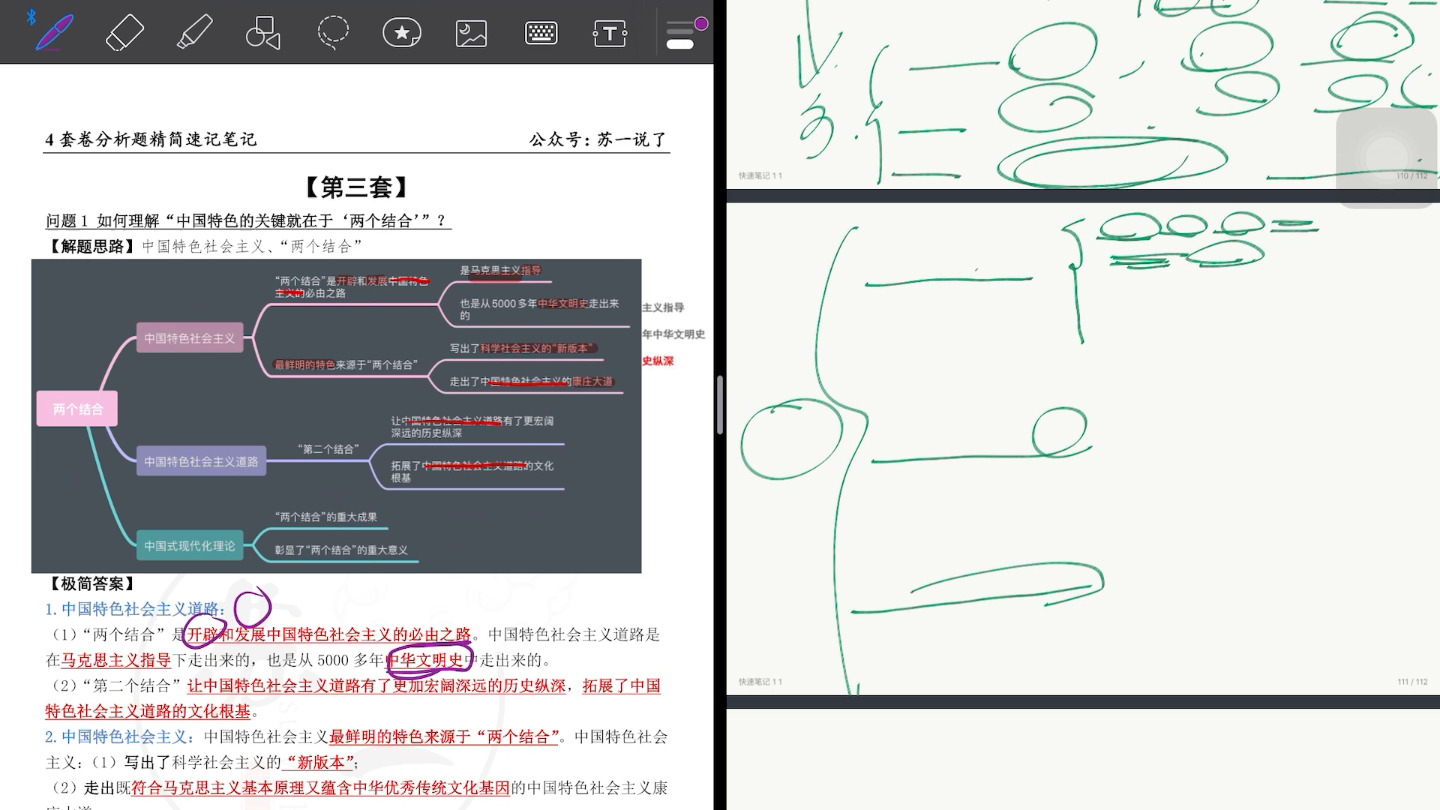Tap blue heading '1. 中国特色社会主义道路：'
Image resolution: width=1440 pixels, height=810 pixels.
[x=136, y=609]
